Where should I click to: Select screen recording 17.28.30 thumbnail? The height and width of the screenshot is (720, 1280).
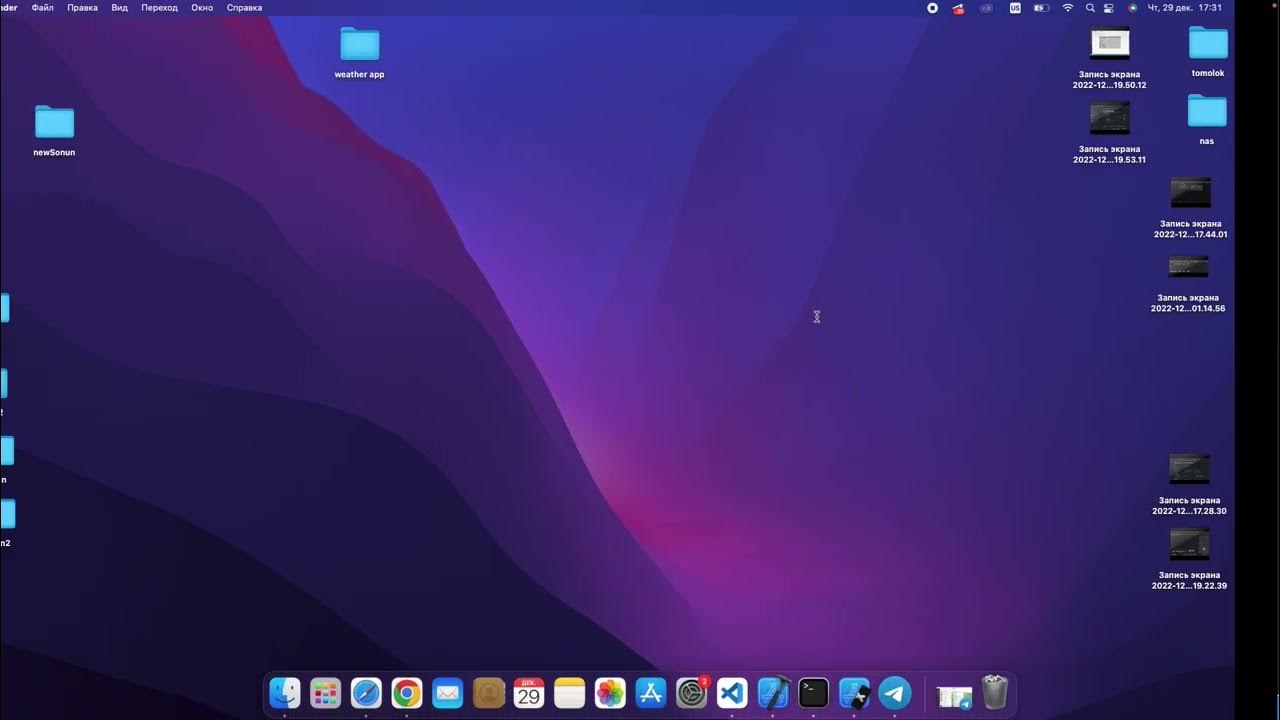pos(1189,469)
